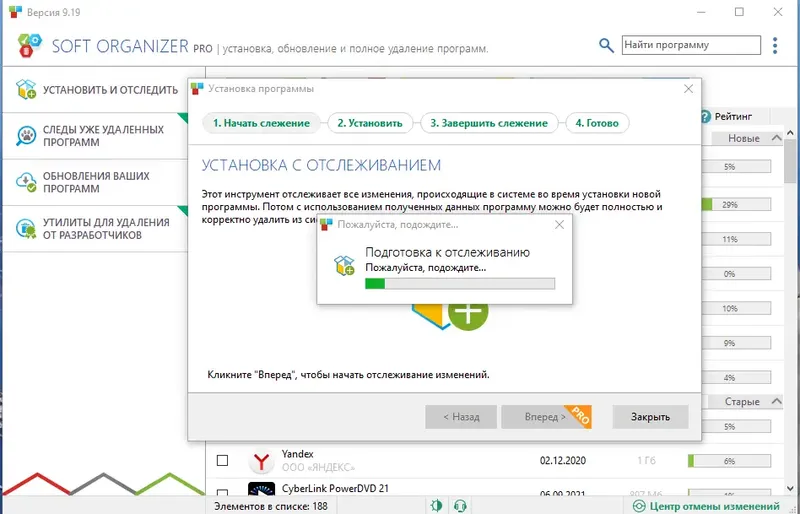The height and width of the screenshot is (514, 800).
Task: Click the 4% rating bar
Action: [736, 378]
